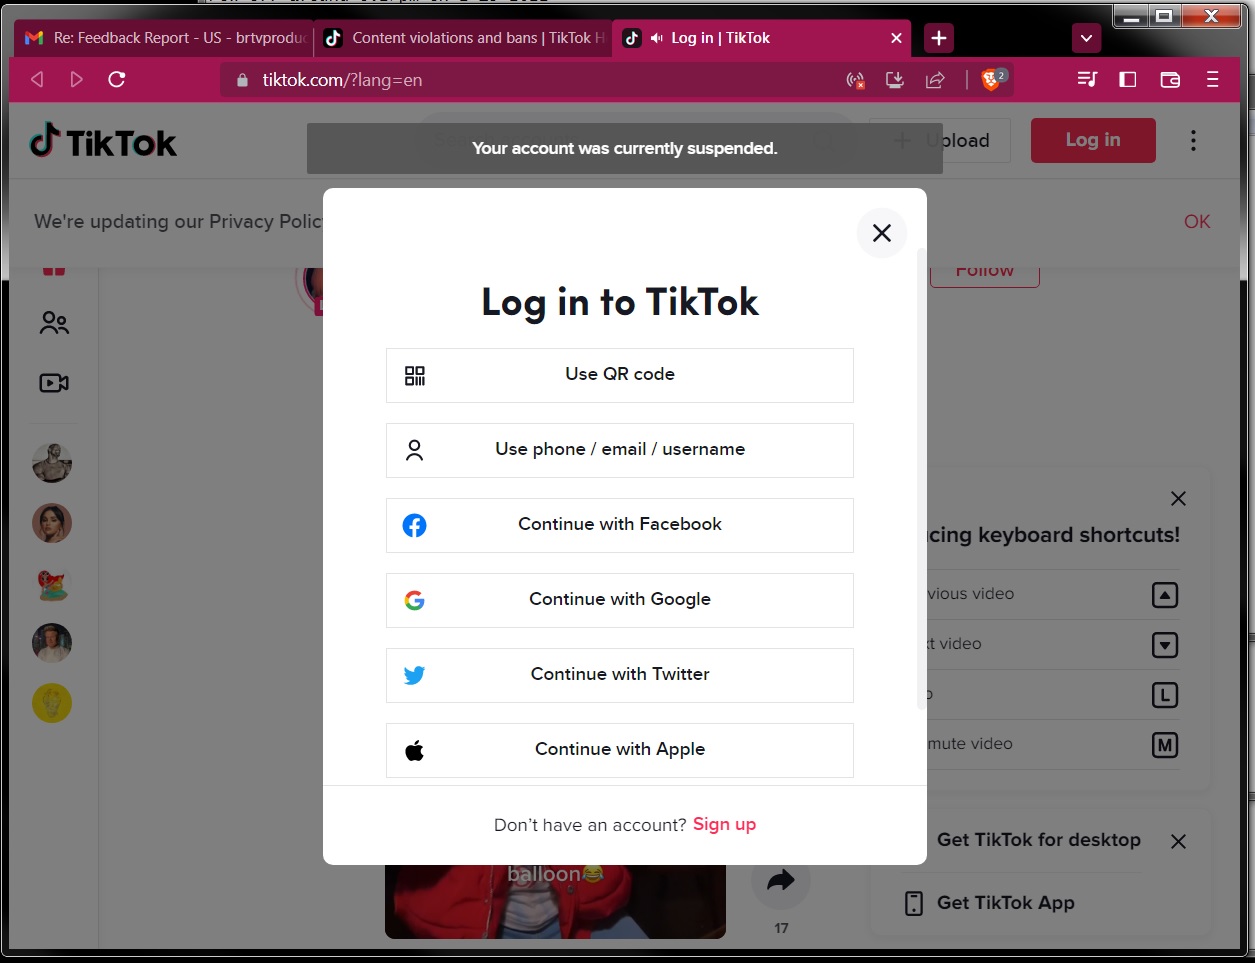Open second suggested account avatar in sidebar
The image size is (1255, 963).
coord(52,523)
